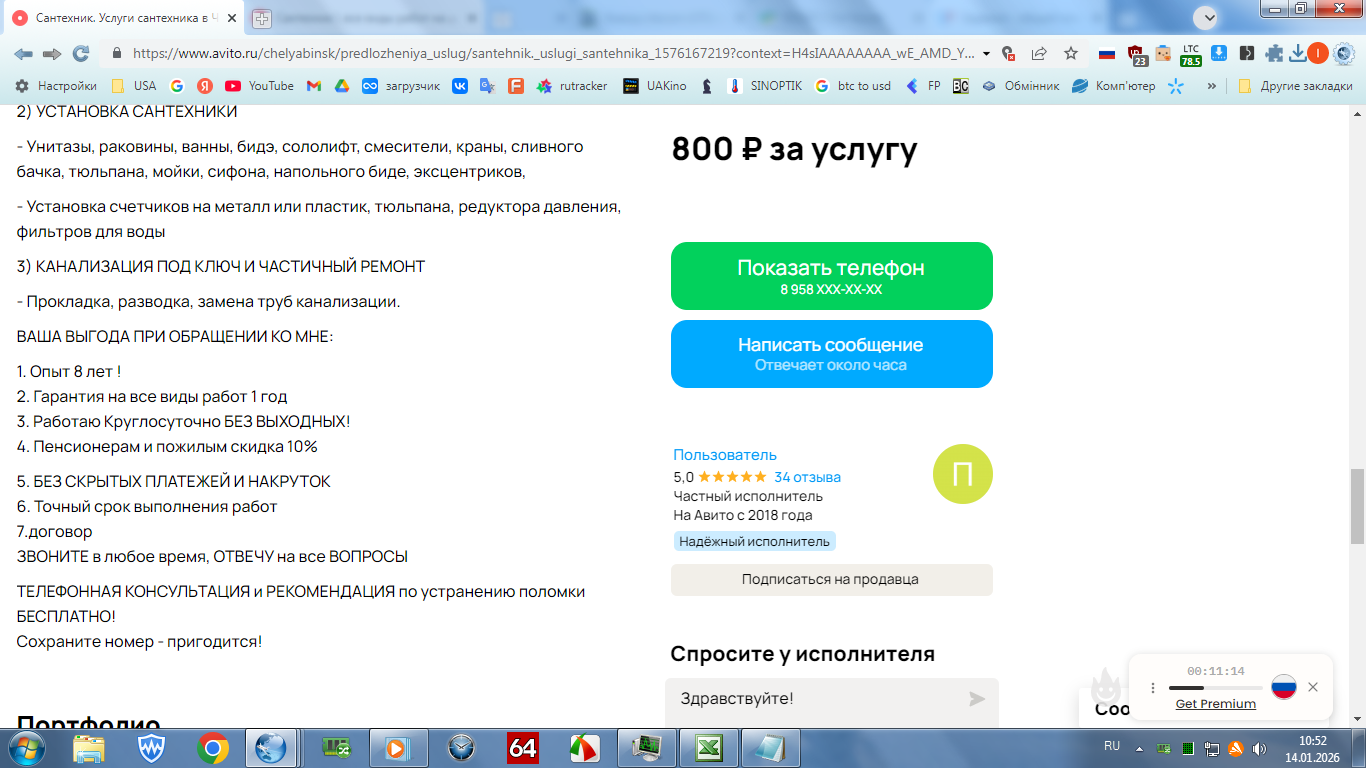
Task: Reload the Avito page
Action: pos(81,54)
